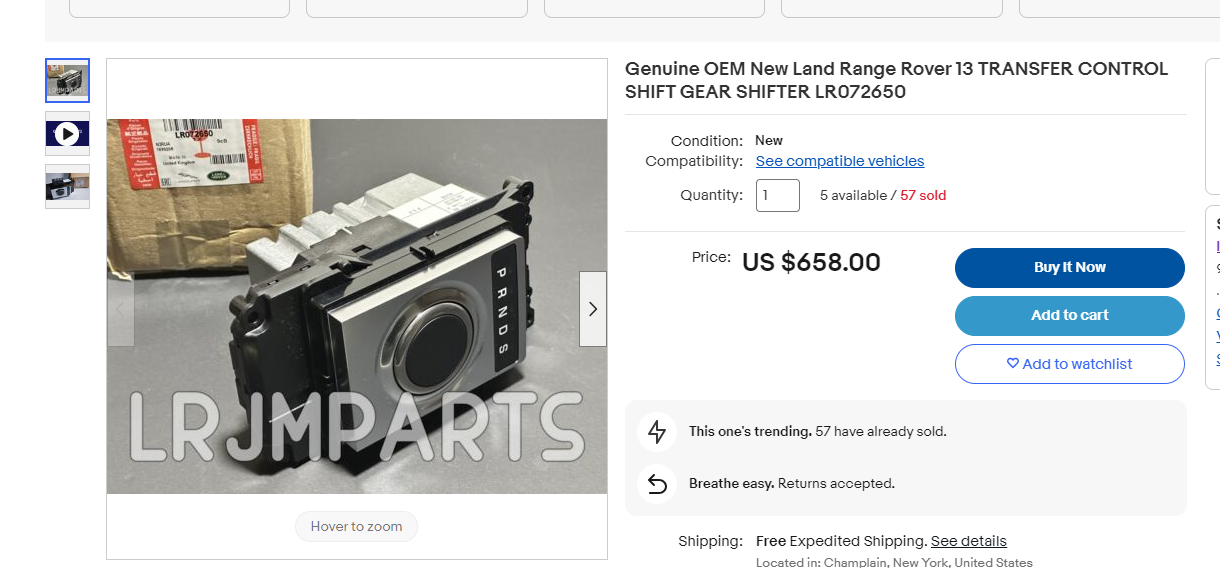Click the Buy It Now button
The width and height of the screenshot is (1220, 568).
[x=1070, y=267]
